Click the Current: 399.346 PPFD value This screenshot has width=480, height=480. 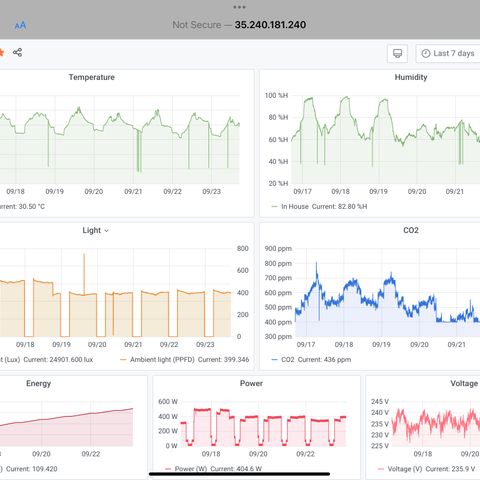click(x=223, y=359)
